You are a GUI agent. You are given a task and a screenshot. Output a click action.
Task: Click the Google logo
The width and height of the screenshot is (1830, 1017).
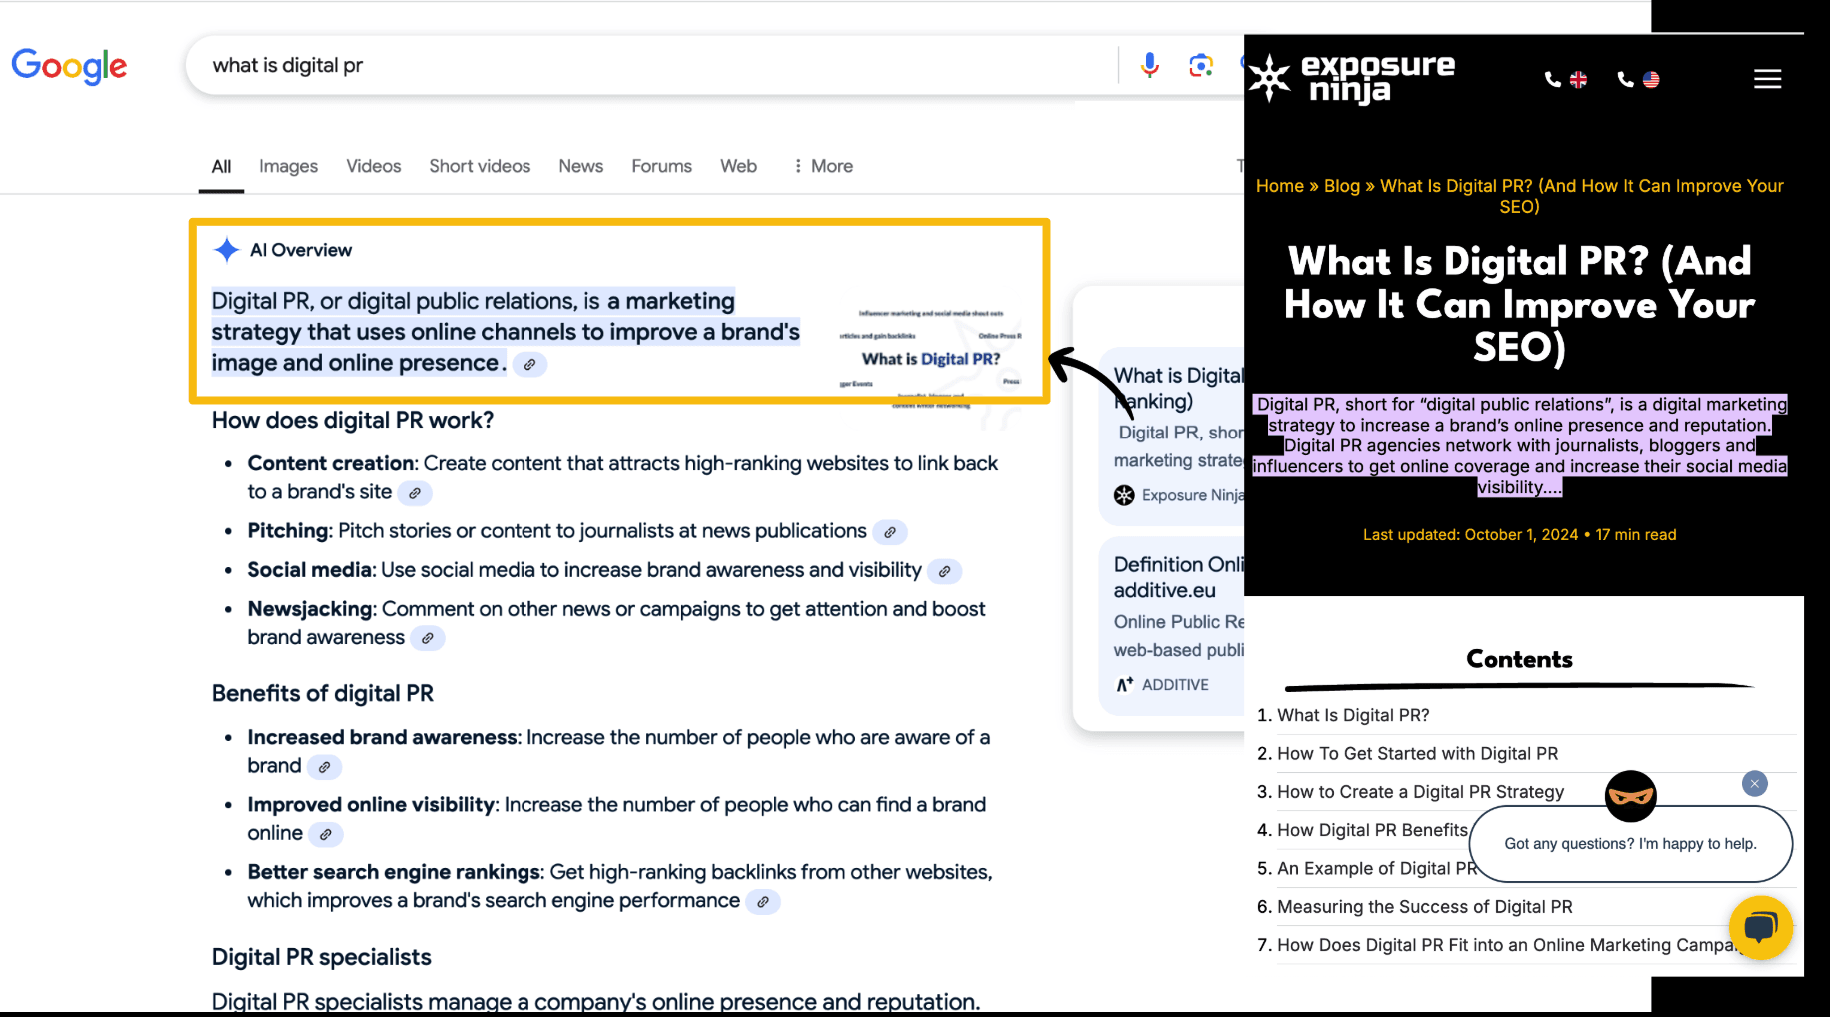click(69, 66)
